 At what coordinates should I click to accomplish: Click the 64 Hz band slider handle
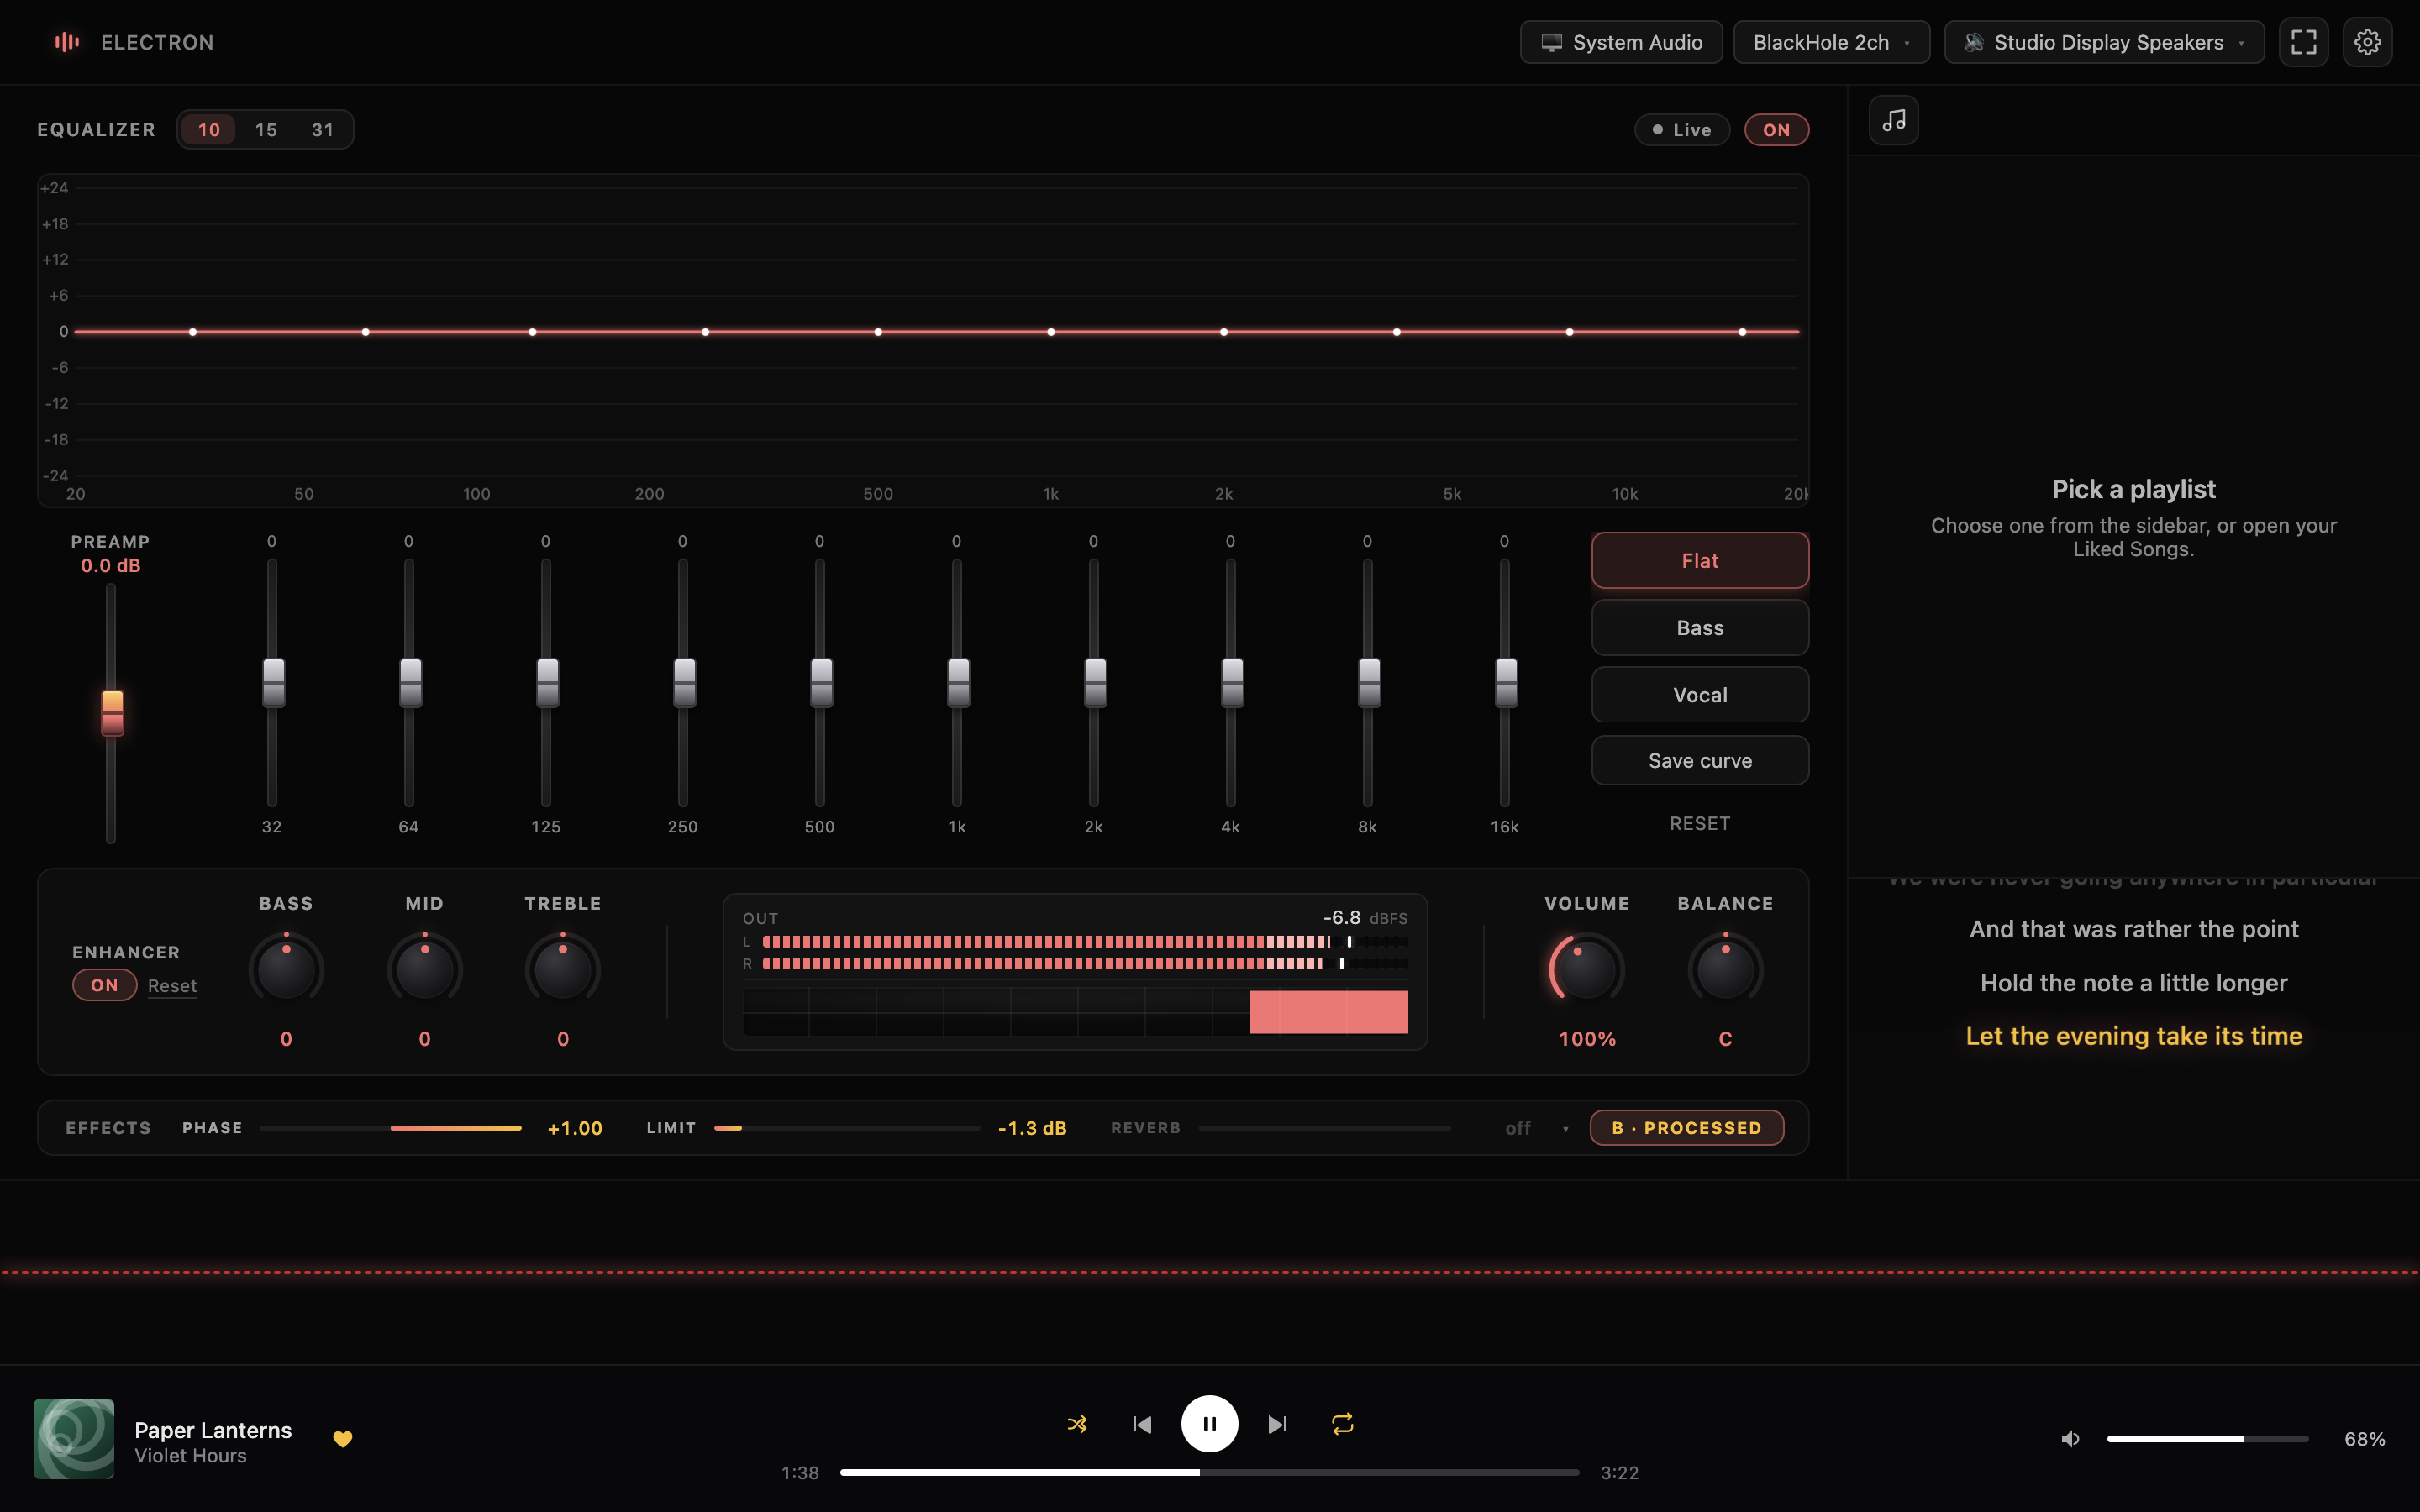[x=410, y=683]
